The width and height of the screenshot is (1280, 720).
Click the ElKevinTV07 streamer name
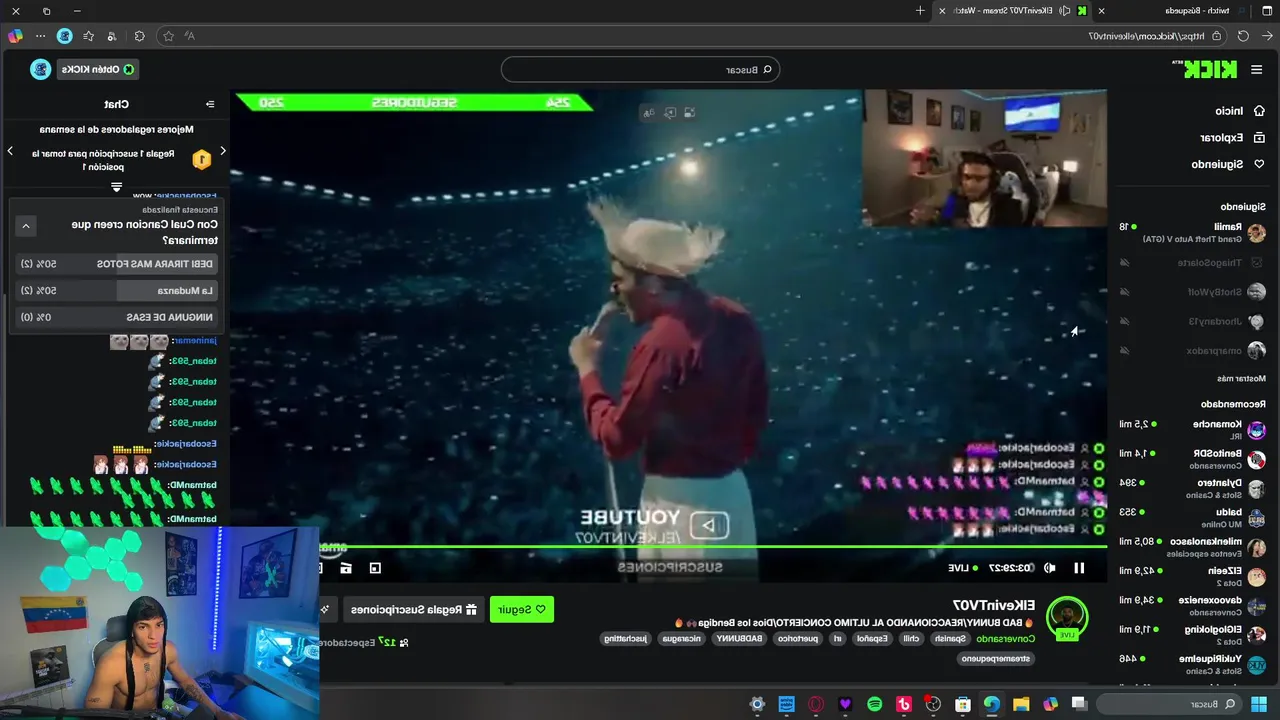pyautogui.click(x=993, y=605)
